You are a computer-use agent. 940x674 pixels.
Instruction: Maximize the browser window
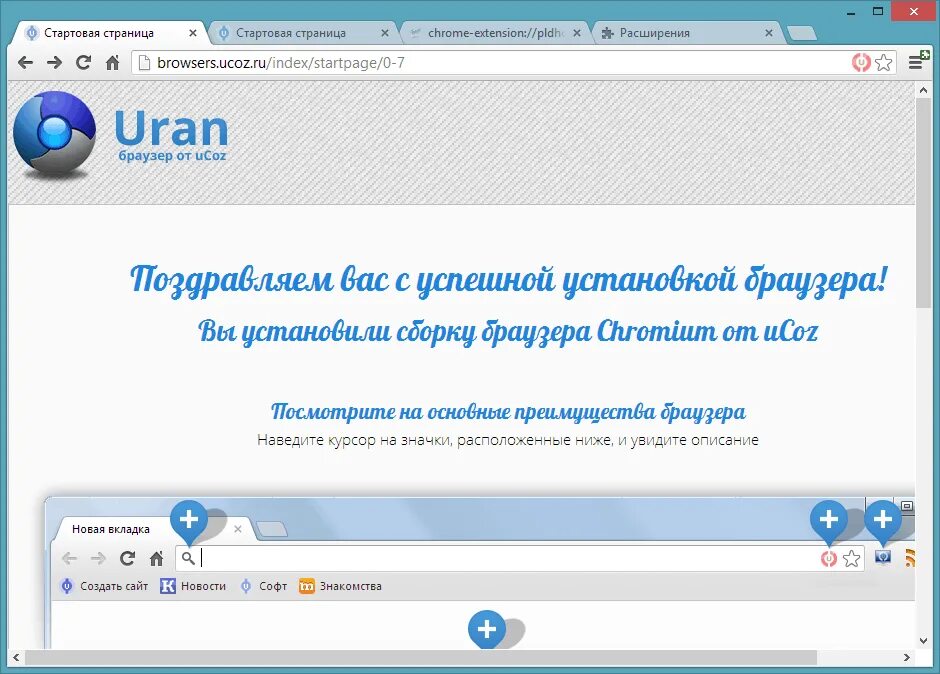(878, 11)
